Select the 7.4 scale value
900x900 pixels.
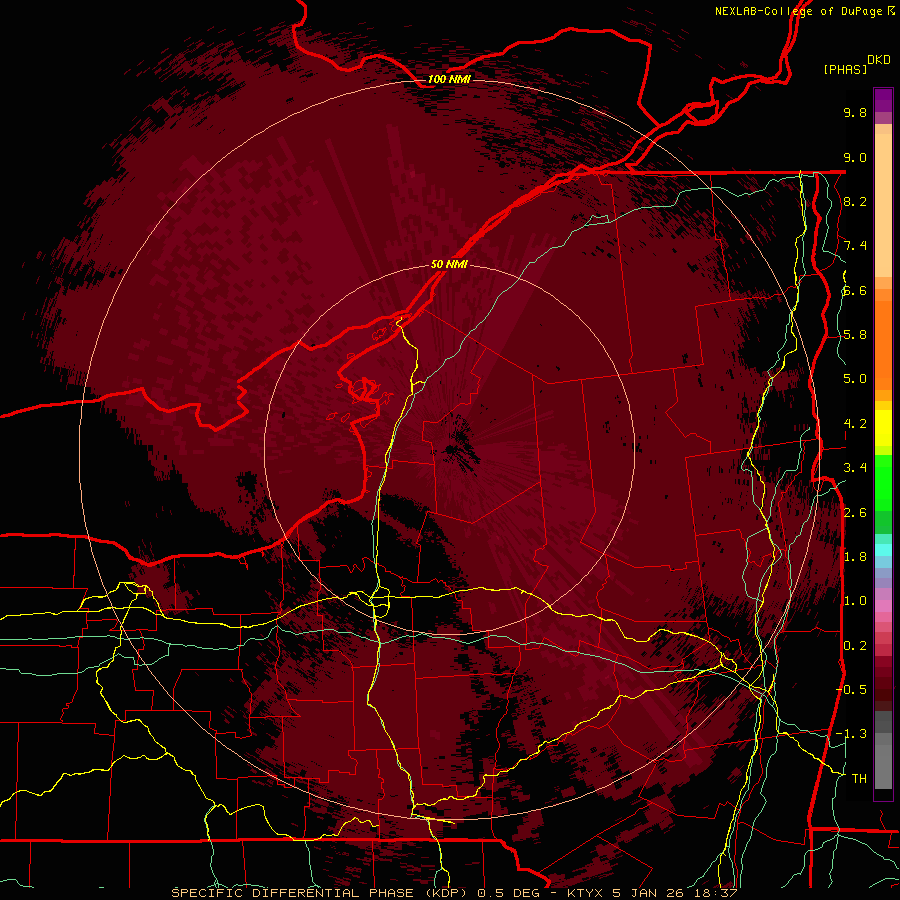tap(855, 246)
